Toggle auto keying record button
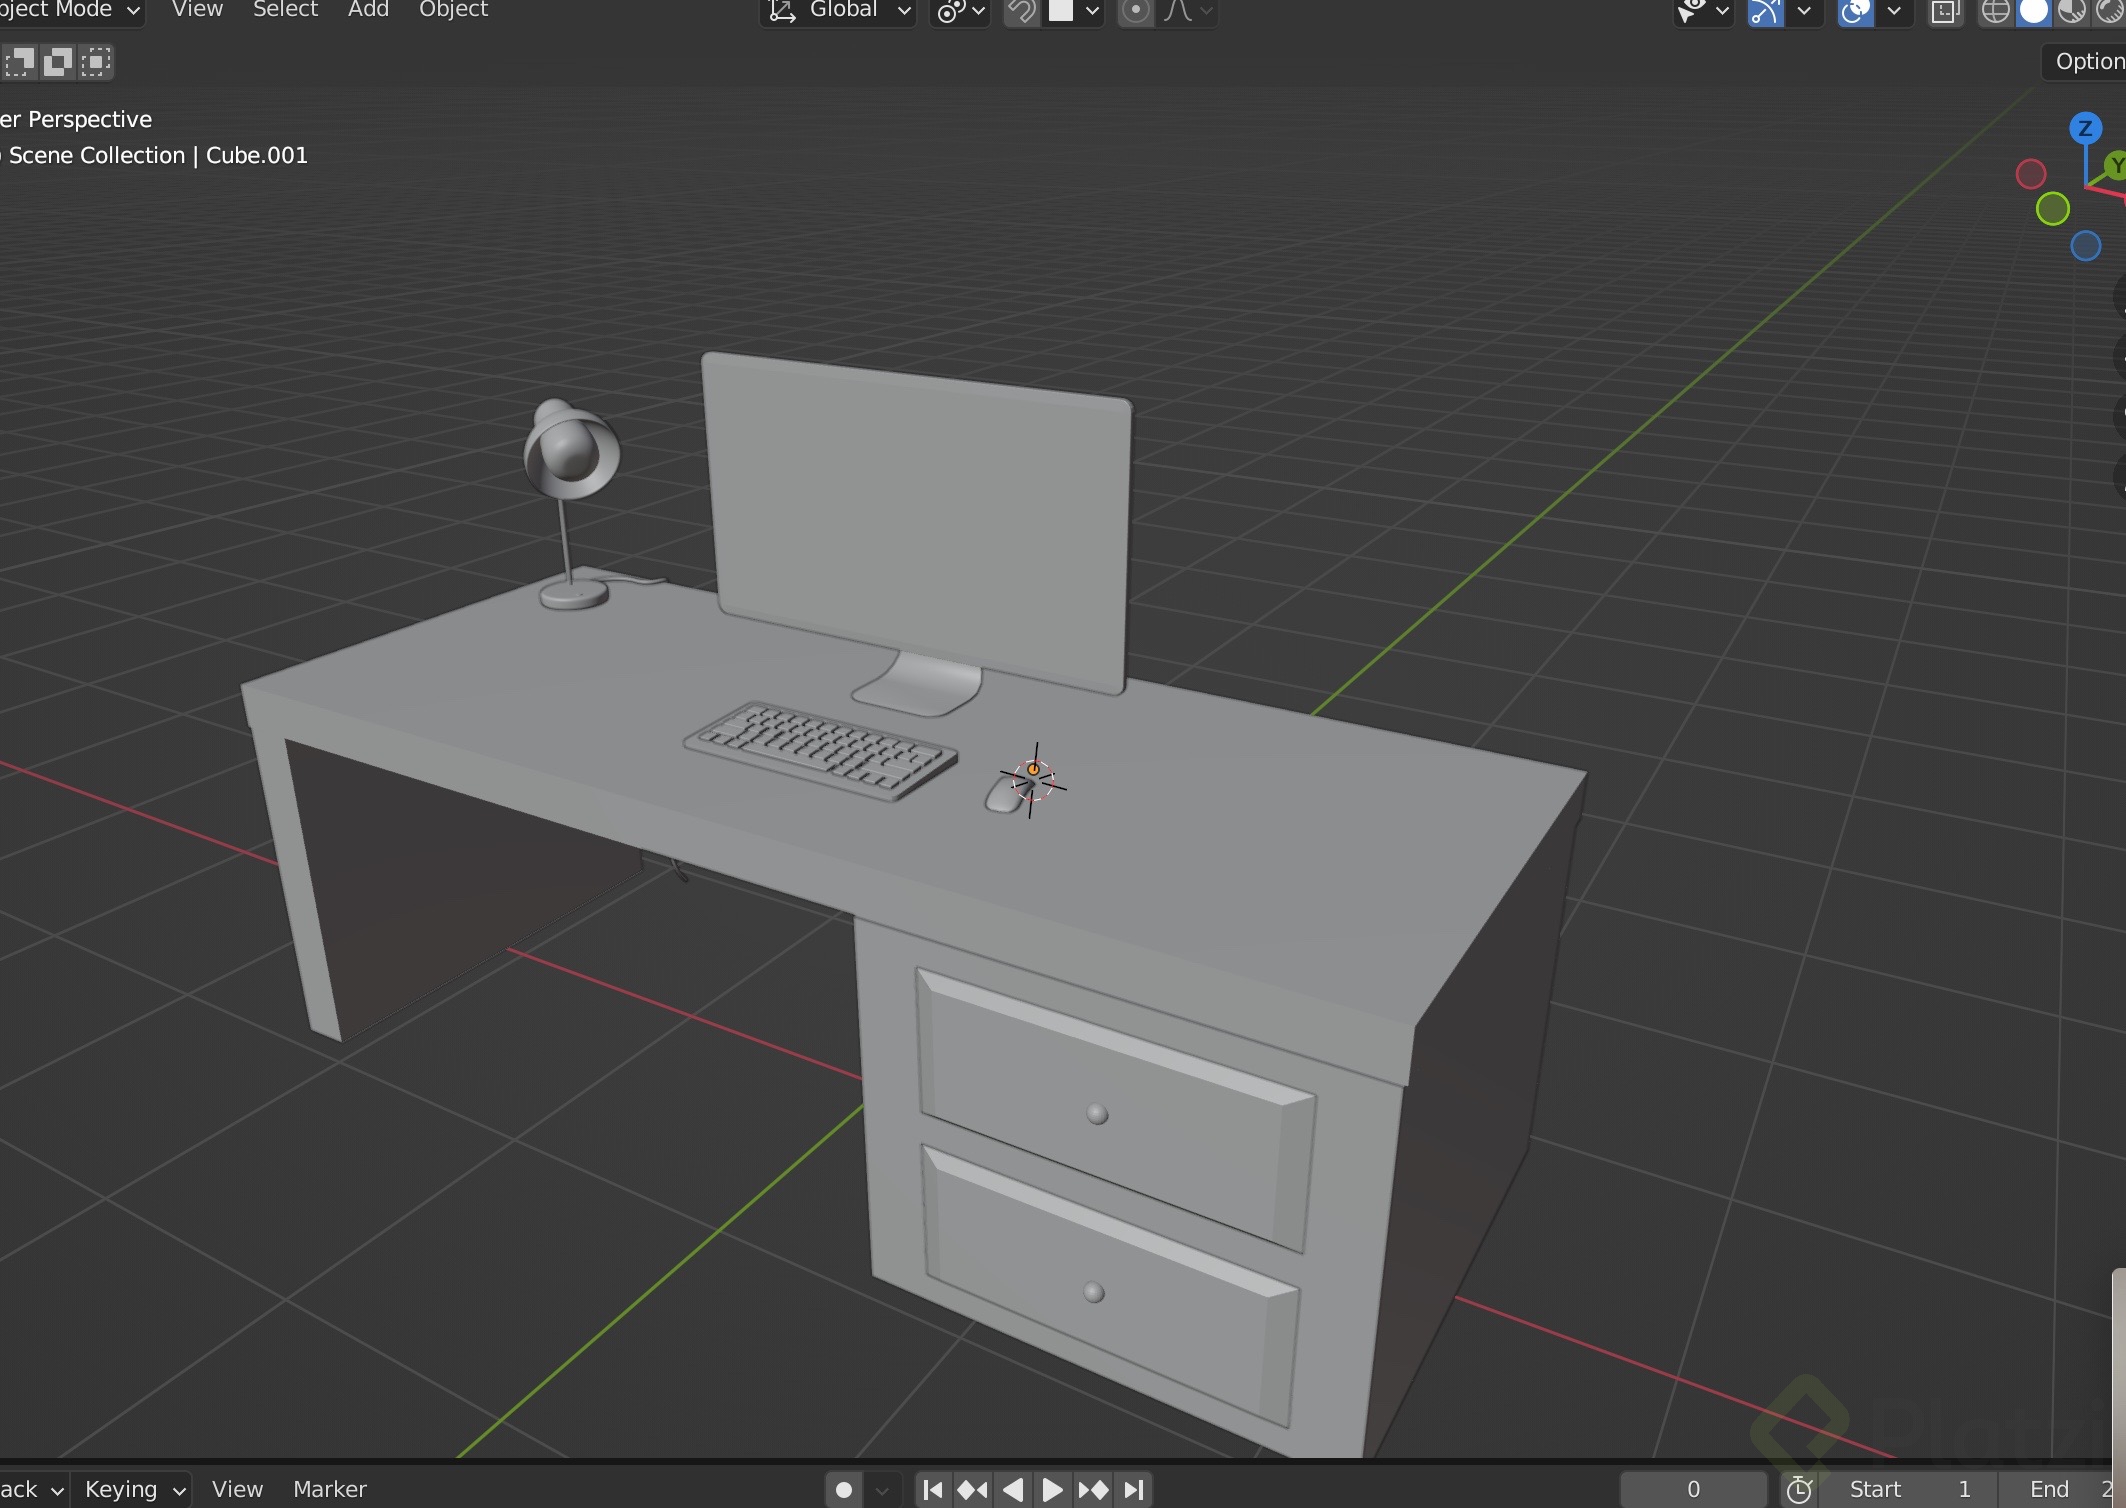 (843, 1490)
